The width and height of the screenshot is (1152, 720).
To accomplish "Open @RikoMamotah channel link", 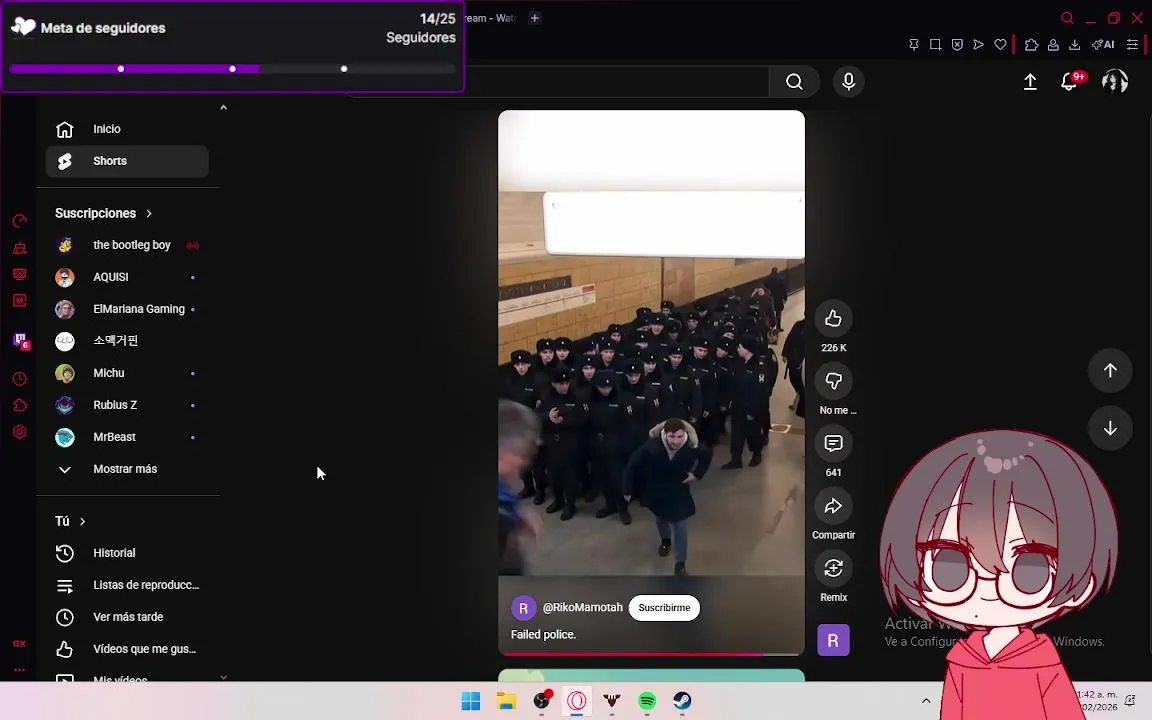I will pos(583,608).
